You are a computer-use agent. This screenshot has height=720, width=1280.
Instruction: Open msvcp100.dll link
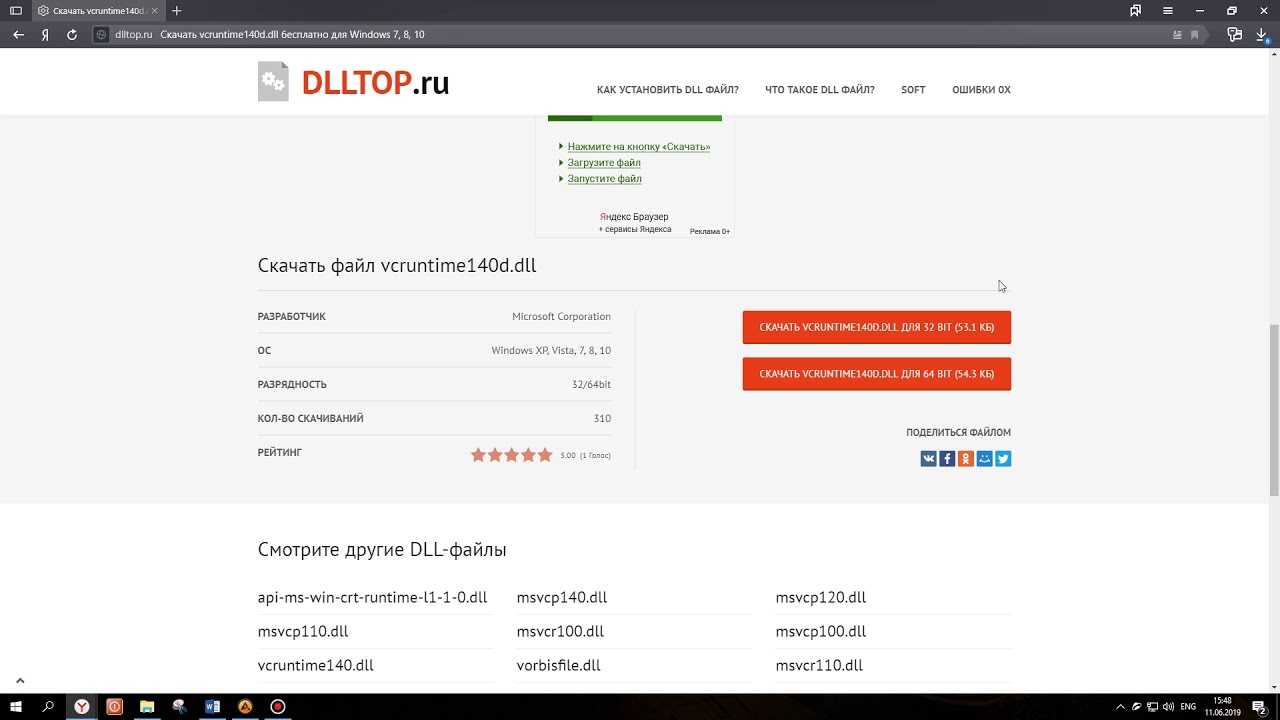pos(821,632)
